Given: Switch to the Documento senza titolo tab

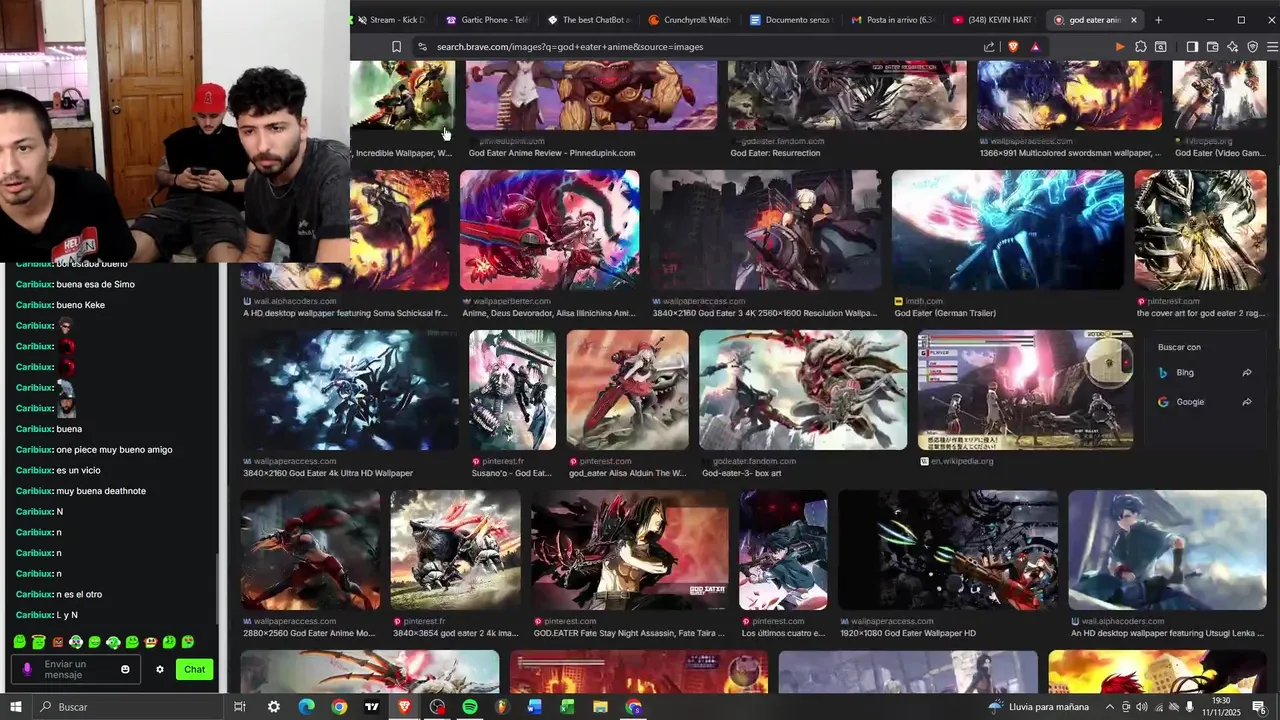Looking at the screenshot, I should point(790,20).
